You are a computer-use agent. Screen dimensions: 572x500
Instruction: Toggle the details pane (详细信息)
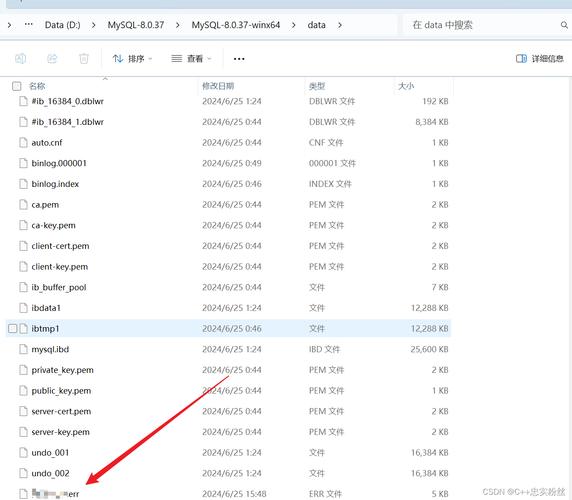point(540,59)
